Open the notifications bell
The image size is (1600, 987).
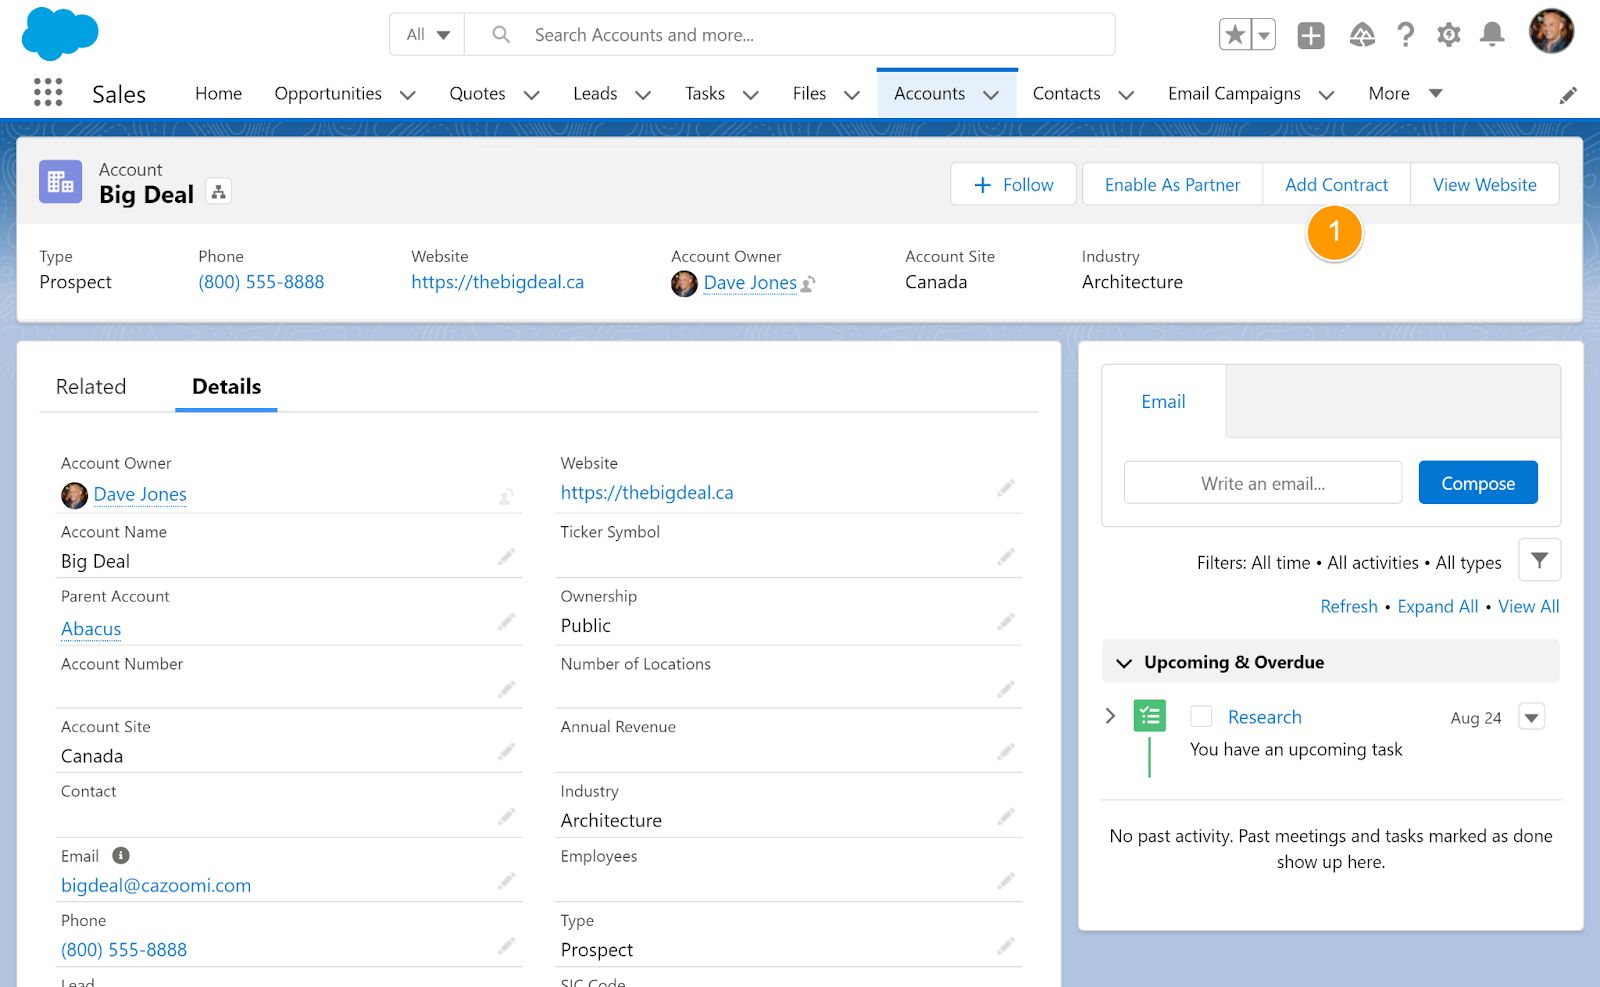[x=1492, y=35]
